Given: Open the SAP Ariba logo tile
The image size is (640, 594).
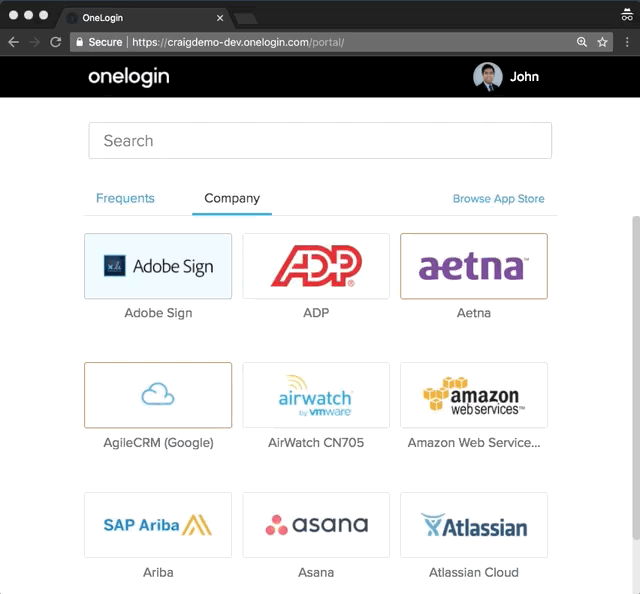Looking at the screenshot, I should pos(158,525).
